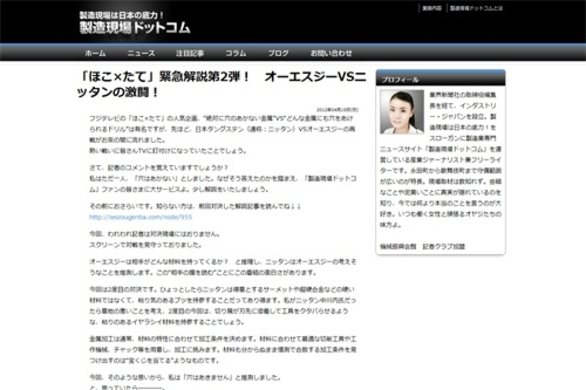Click the paragraph starting オーエスジーは相手が
The image size is (586, 390).
[223, 267]
